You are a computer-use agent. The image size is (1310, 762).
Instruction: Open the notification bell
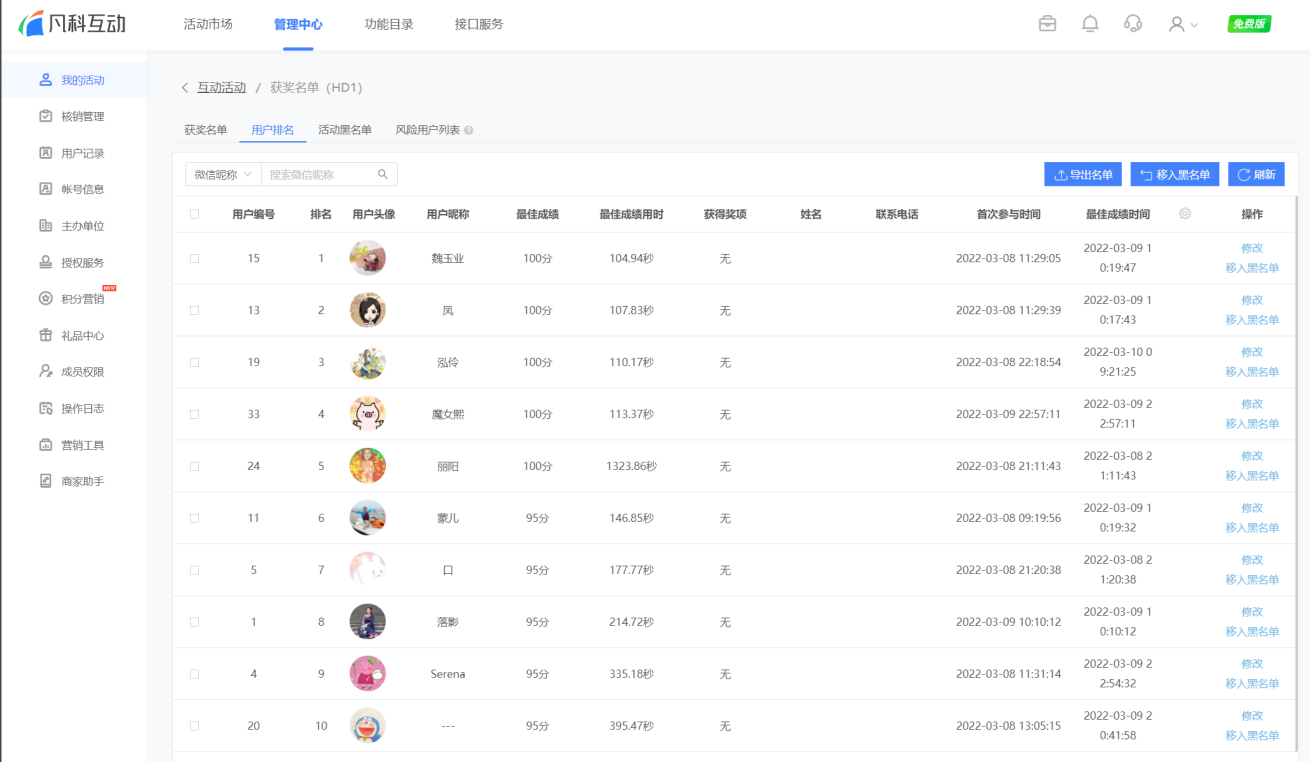coord(1090,24)
